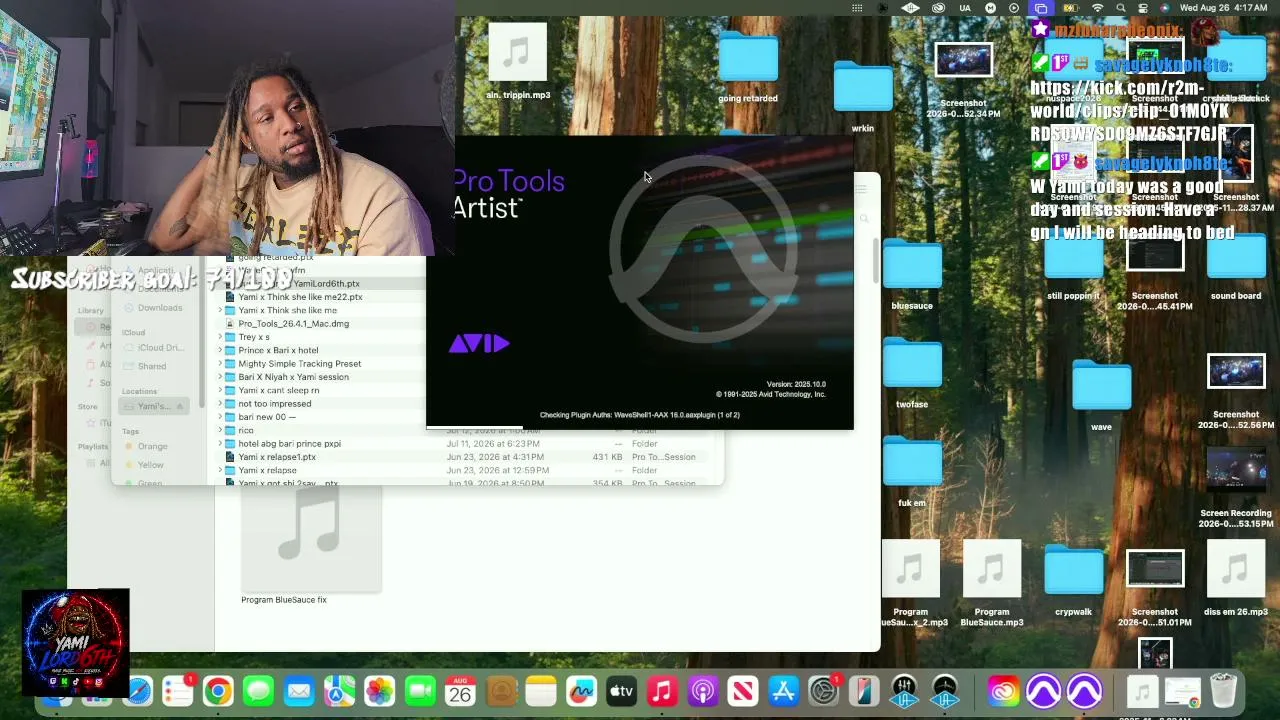Open Messages in the dock

click(258, 691)
